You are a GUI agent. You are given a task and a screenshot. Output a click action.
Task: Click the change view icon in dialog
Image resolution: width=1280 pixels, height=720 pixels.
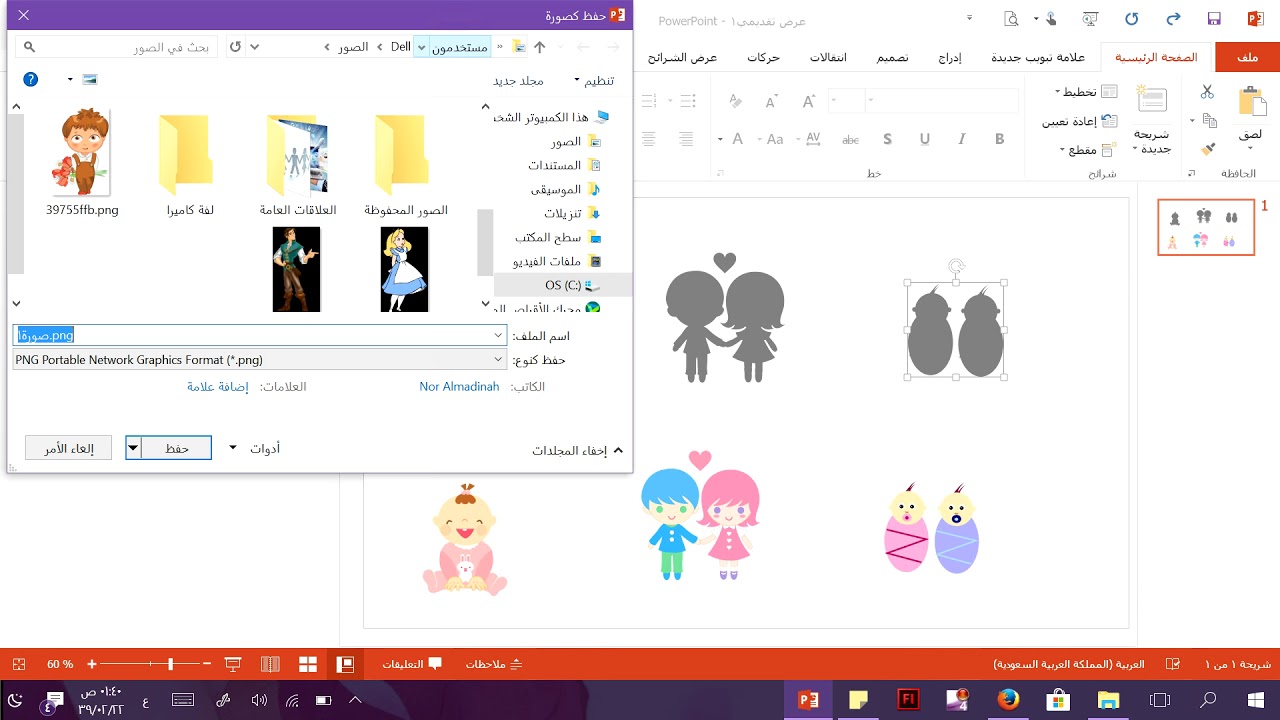tap(90, 79)
